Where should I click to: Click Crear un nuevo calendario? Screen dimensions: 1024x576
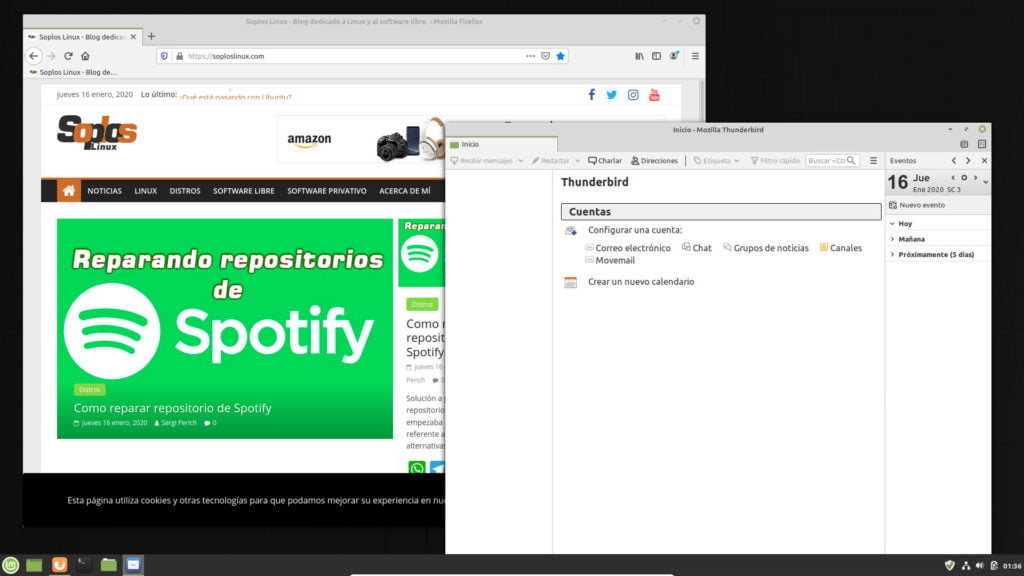click(x=641, y=282)
